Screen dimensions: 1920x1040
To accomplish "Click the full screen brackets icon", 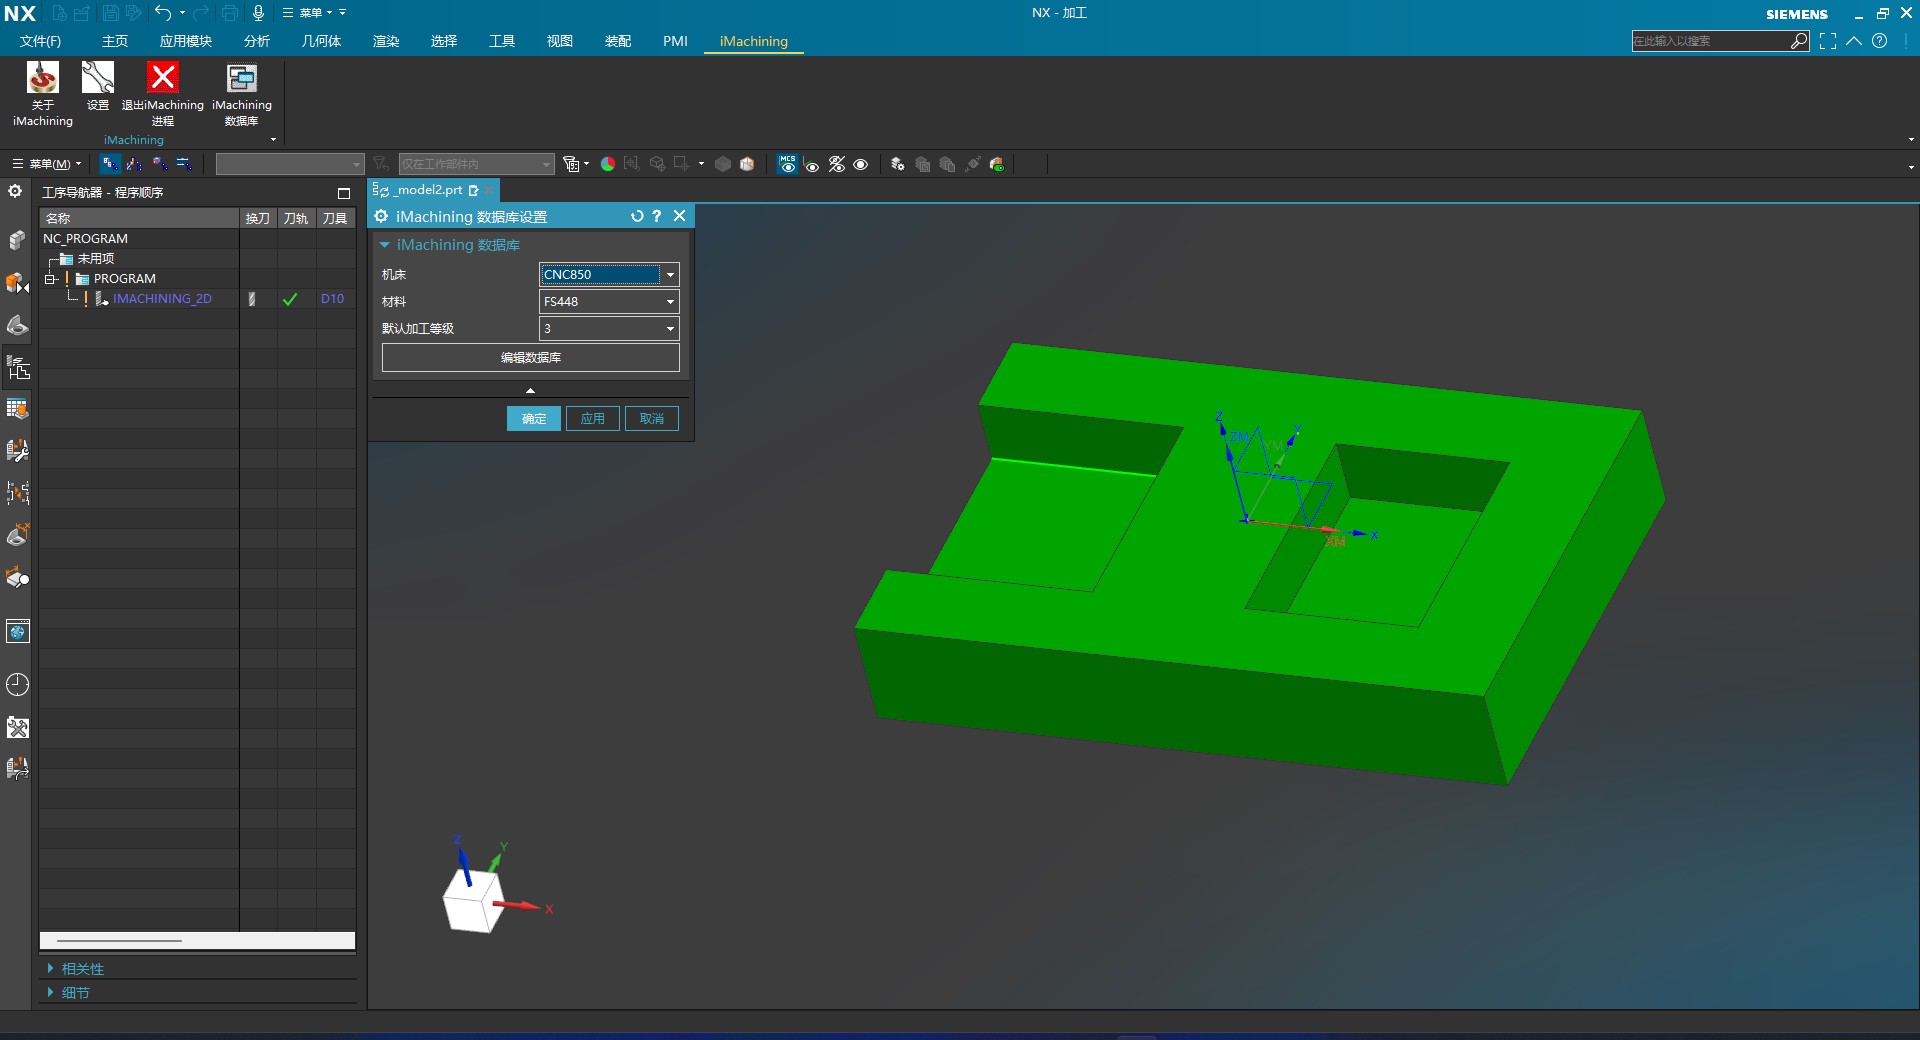I will point(1828,41).
